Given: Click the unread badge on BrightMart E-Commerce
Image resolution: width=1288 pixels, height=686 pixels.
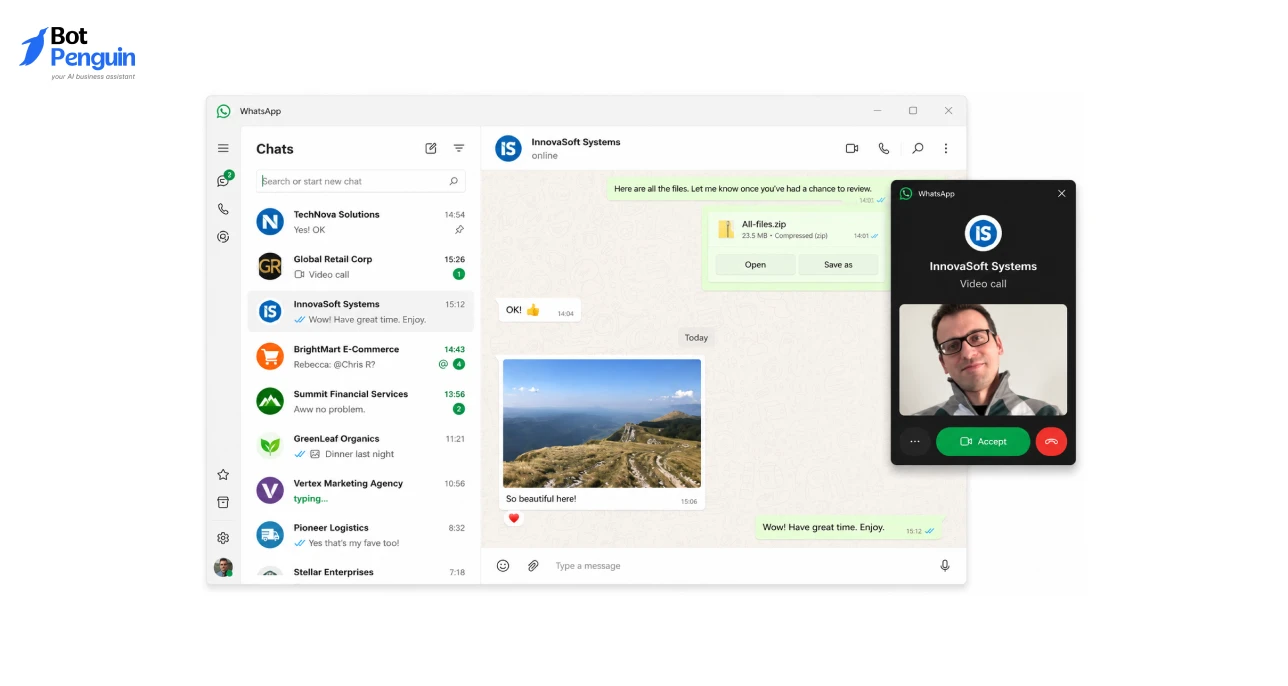Looking at the screenshot, I should (459, 364).
